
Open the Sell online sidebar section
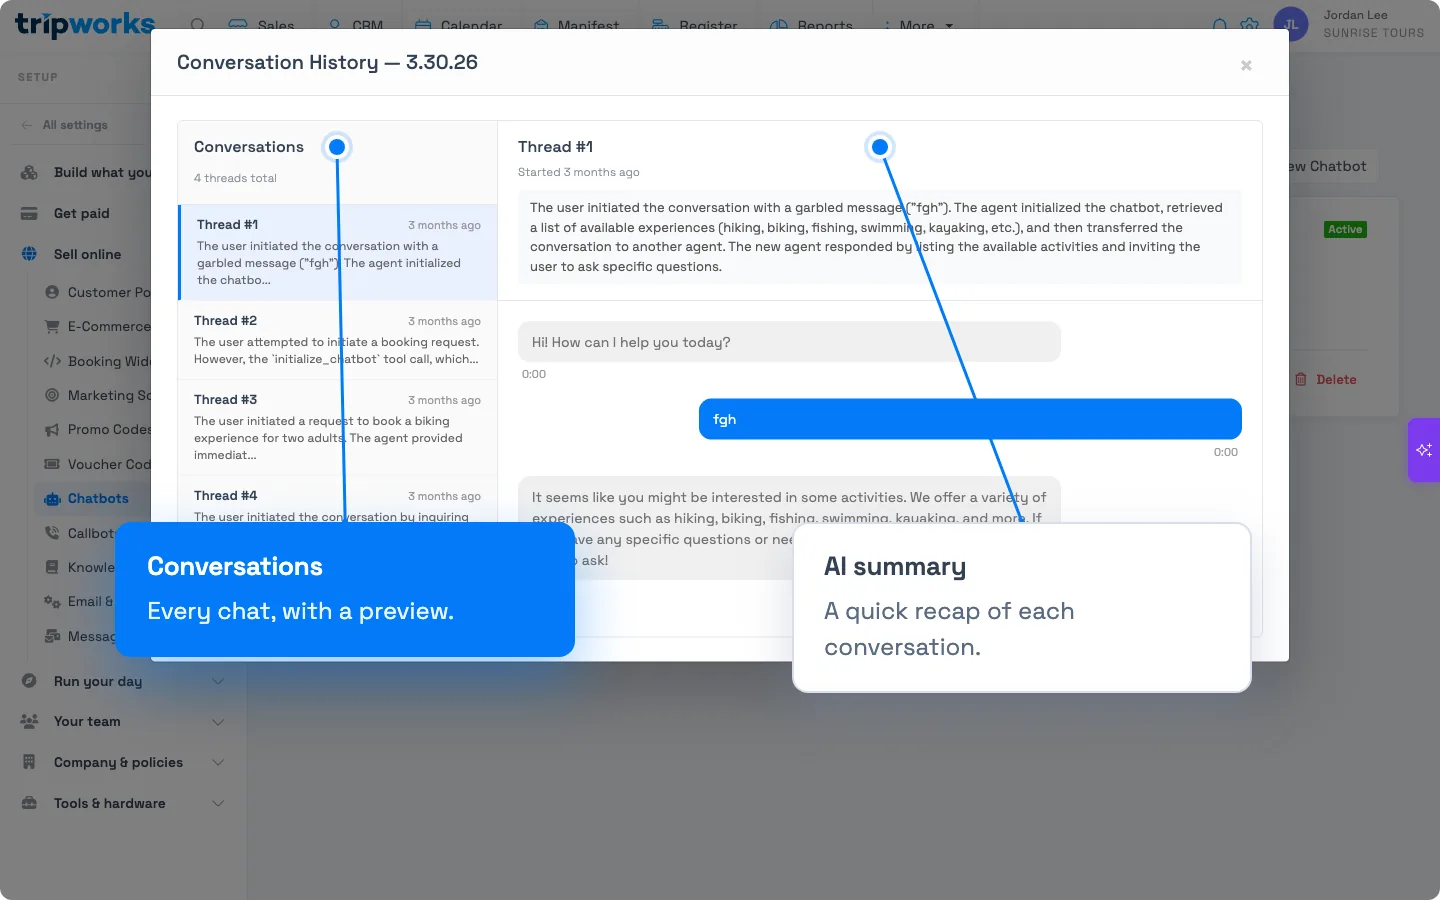click(x=87, y=254)
